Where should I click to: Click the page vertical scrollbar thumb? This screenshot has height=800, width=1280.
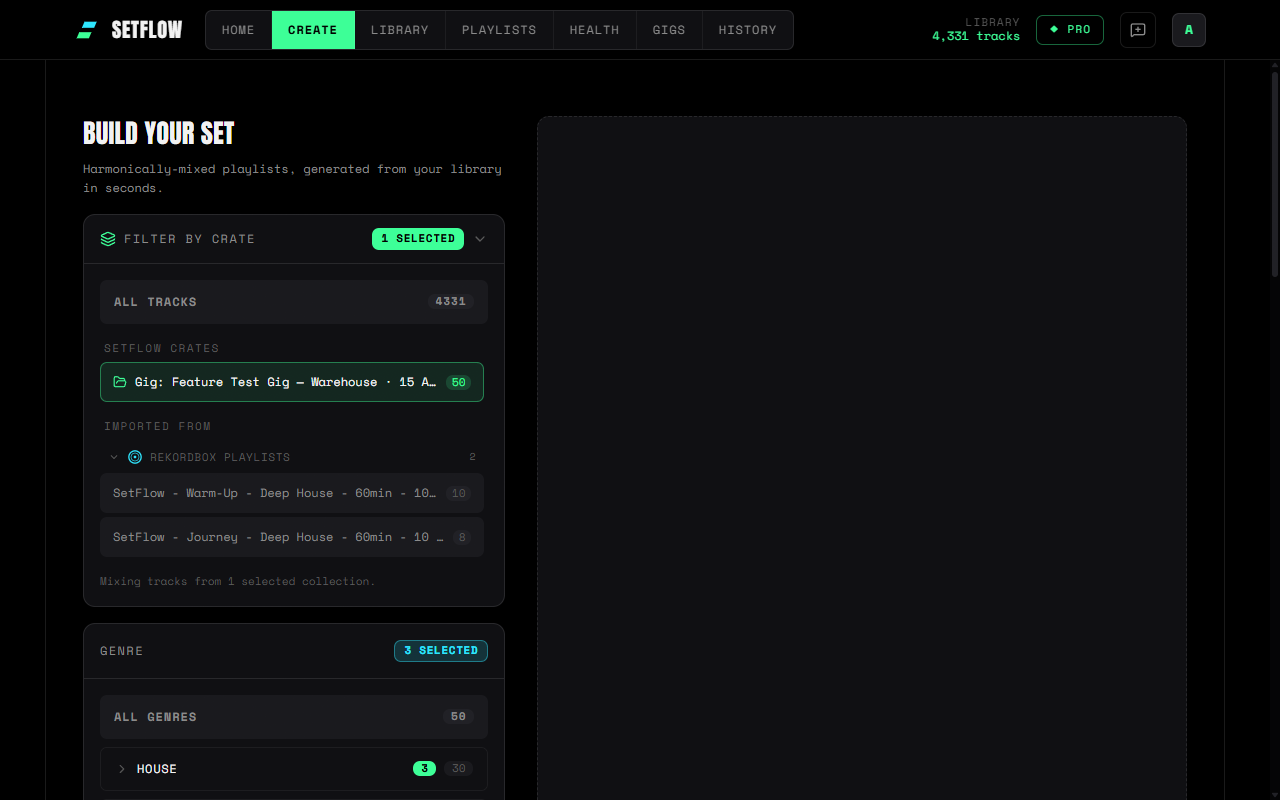[x=1275, y=172]
